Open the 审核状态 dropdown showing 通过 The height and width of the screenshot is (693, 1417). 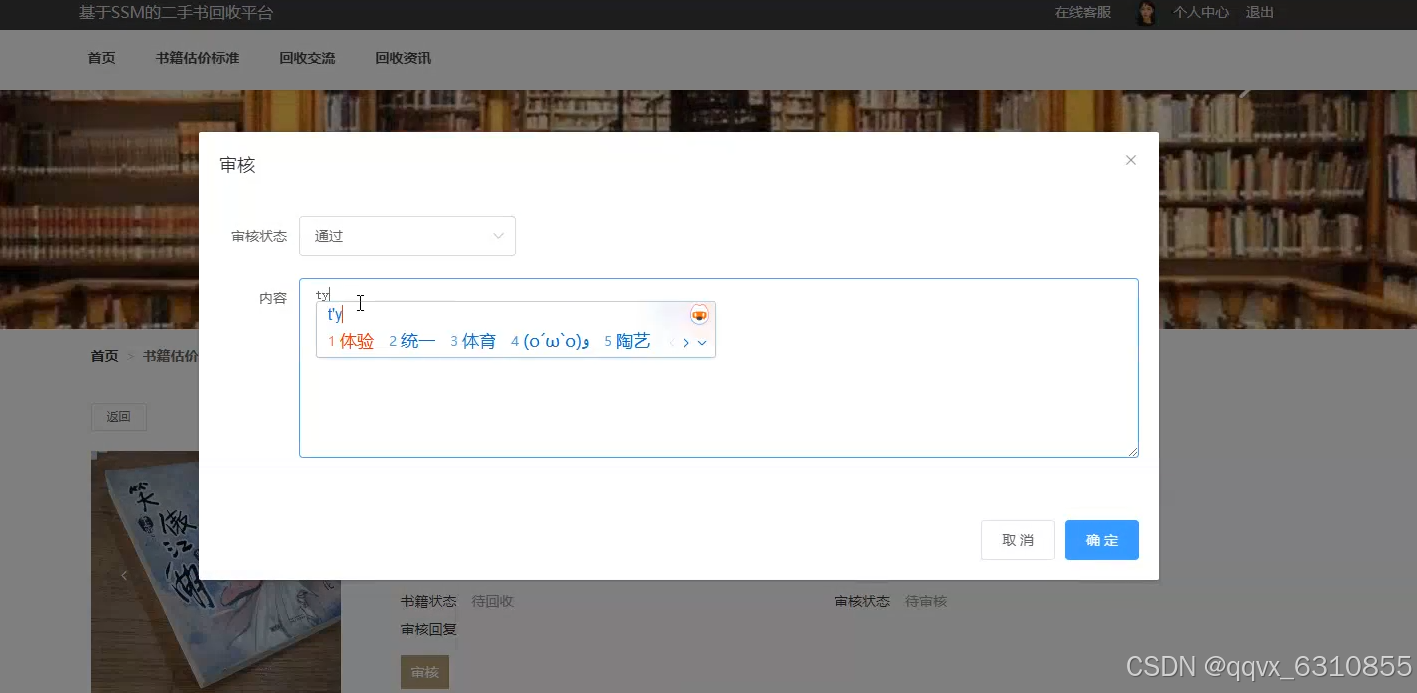(x=407, y=236)
